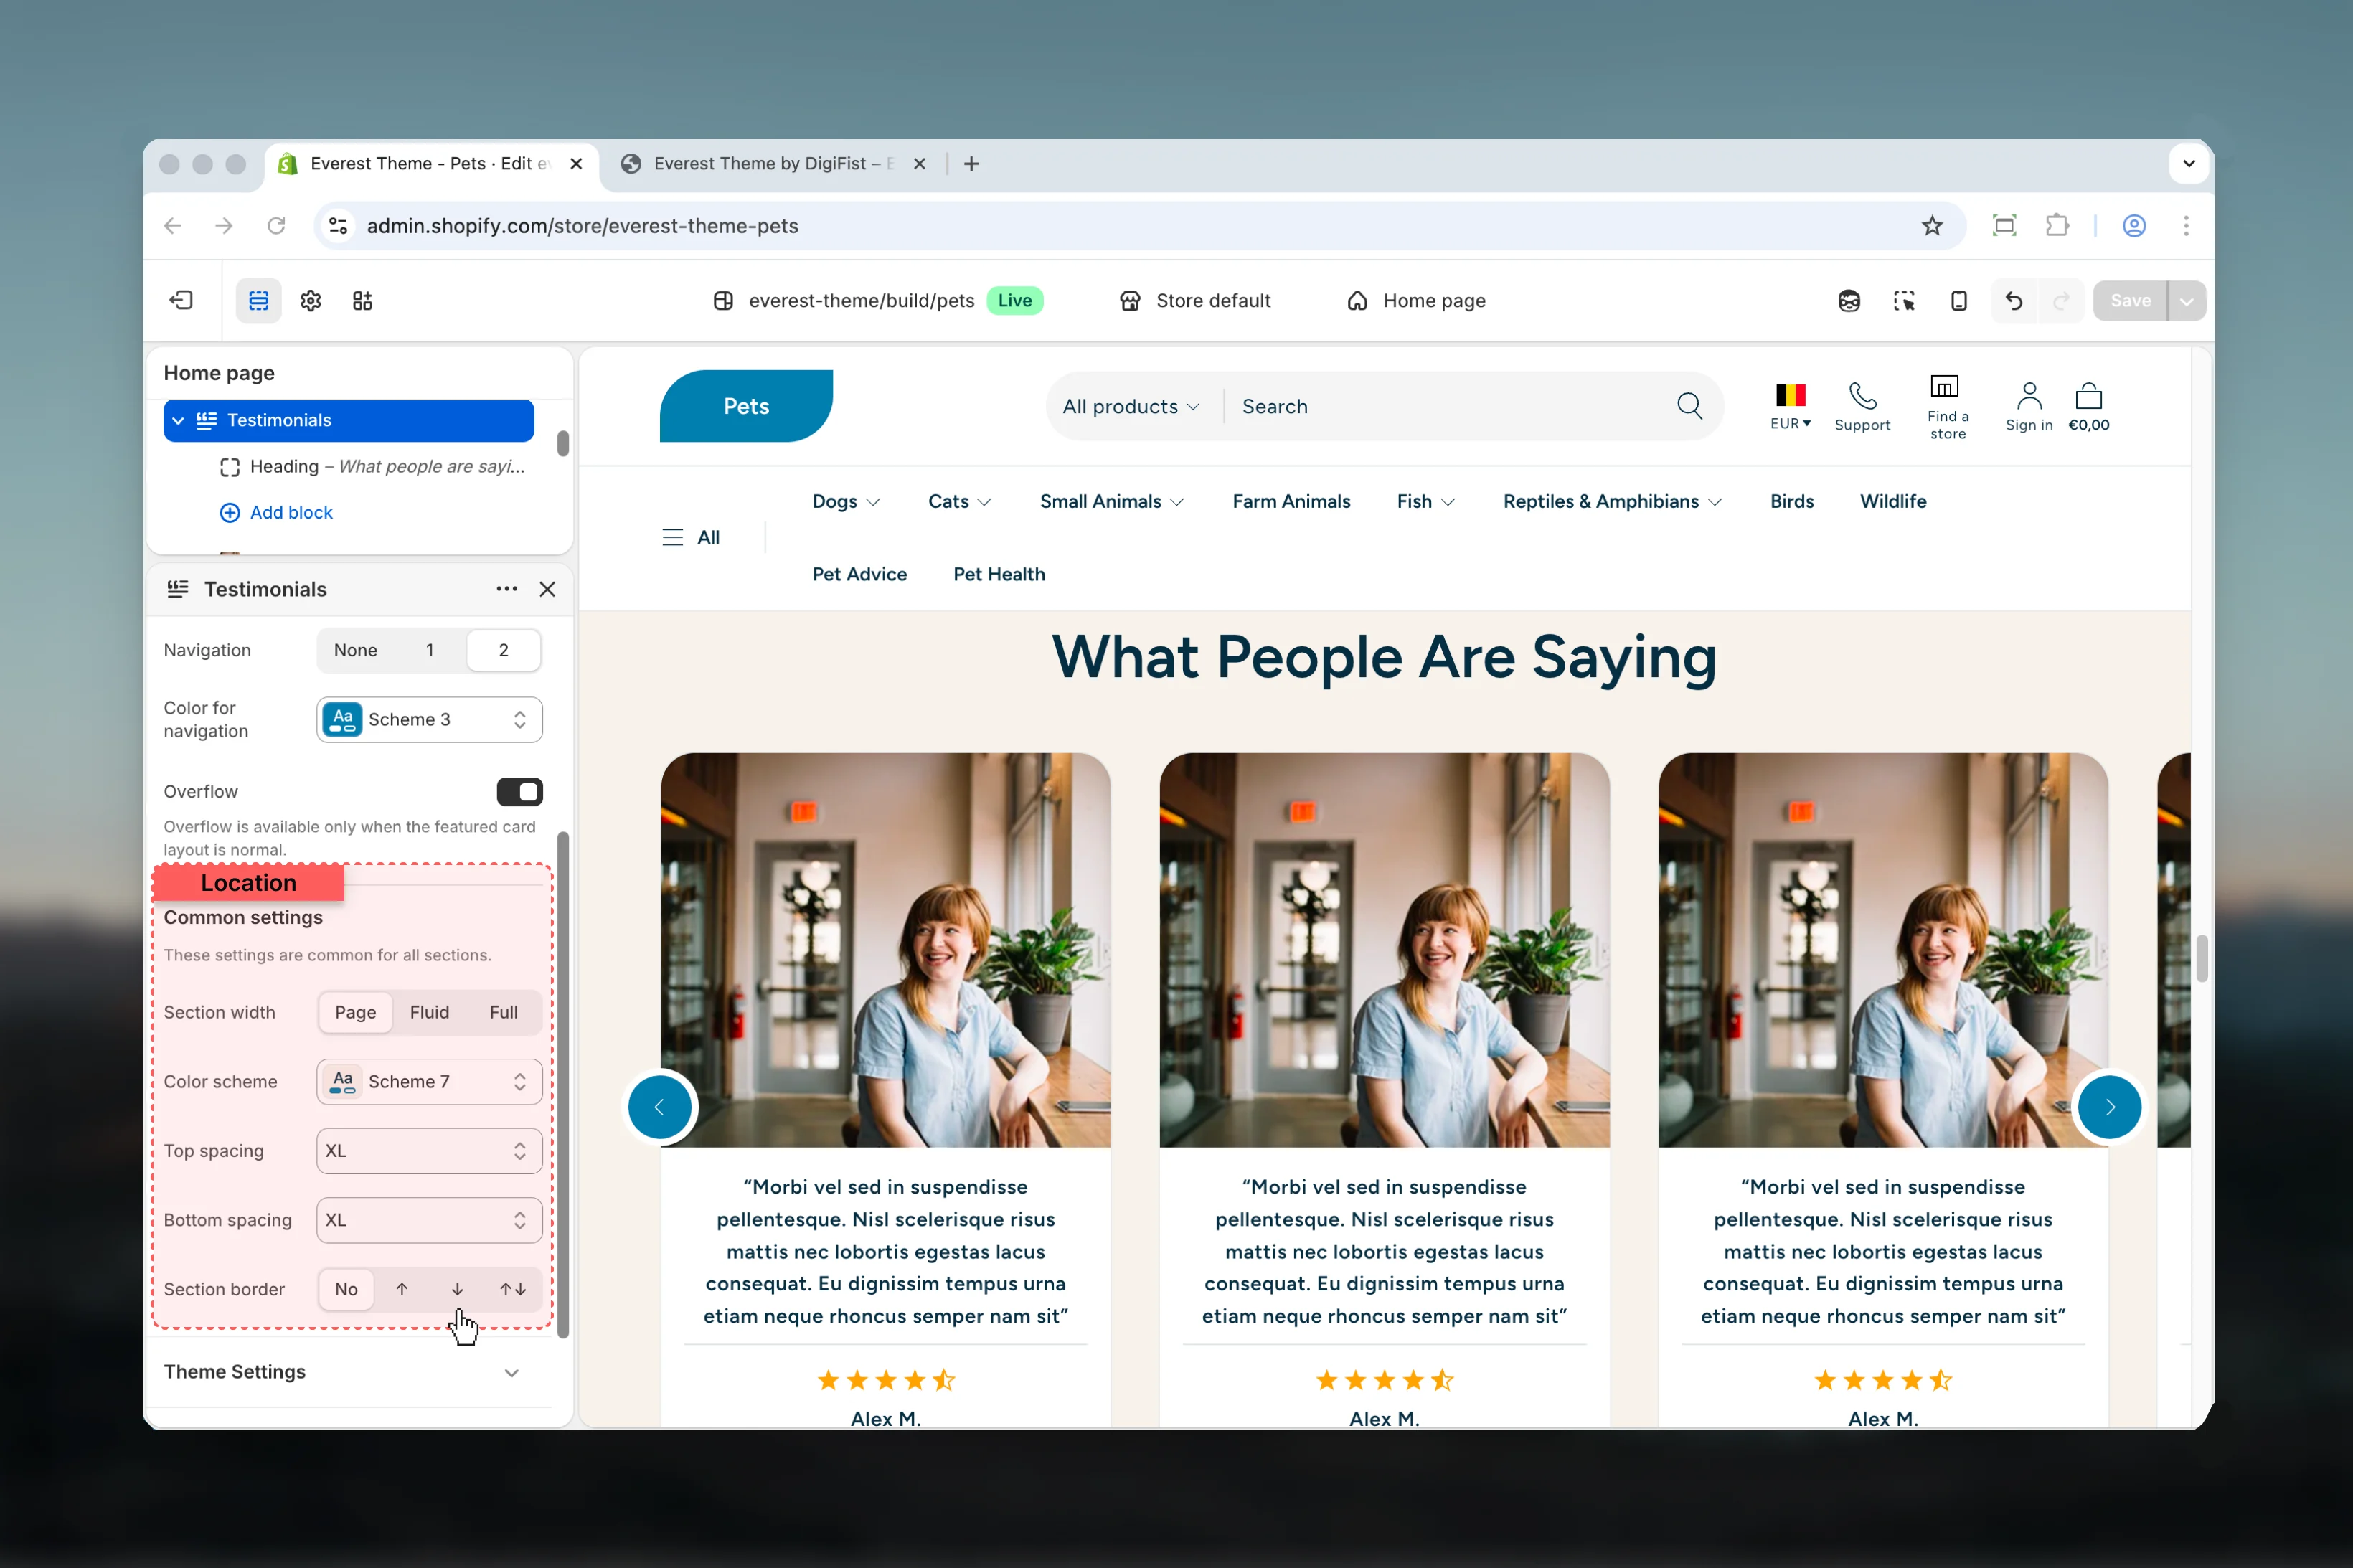Open Save button dropdown arrow
The width and height of the screenshot is (2353, 1568).
click(2186, 300)
